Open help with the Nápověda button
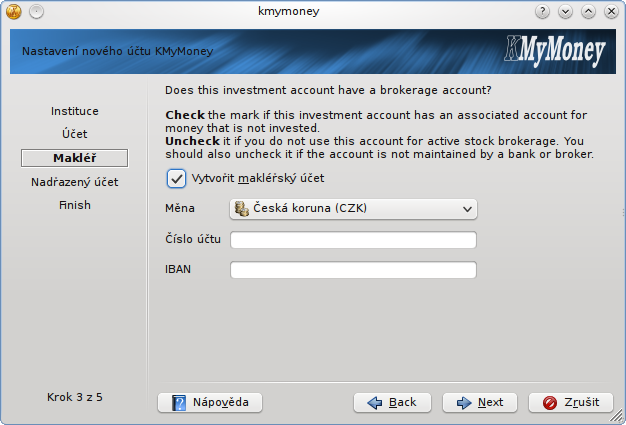This screenshot has height=425, width=626. (x=210, y=402)
